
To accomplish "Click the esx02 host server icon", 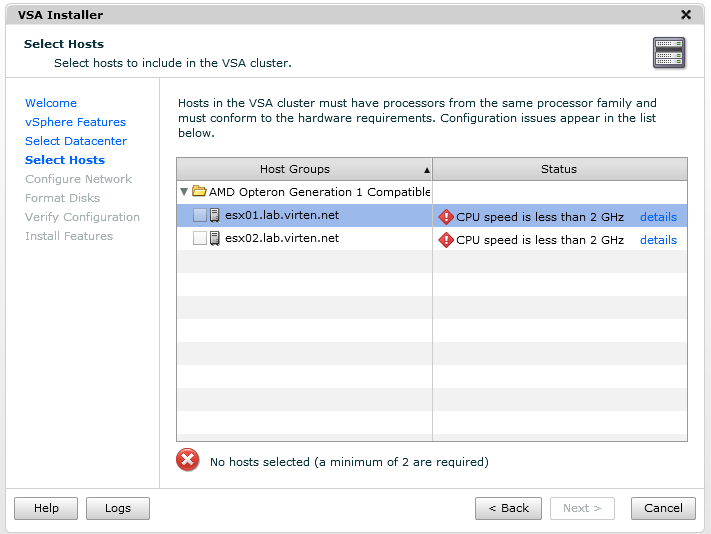I will 215,238.
